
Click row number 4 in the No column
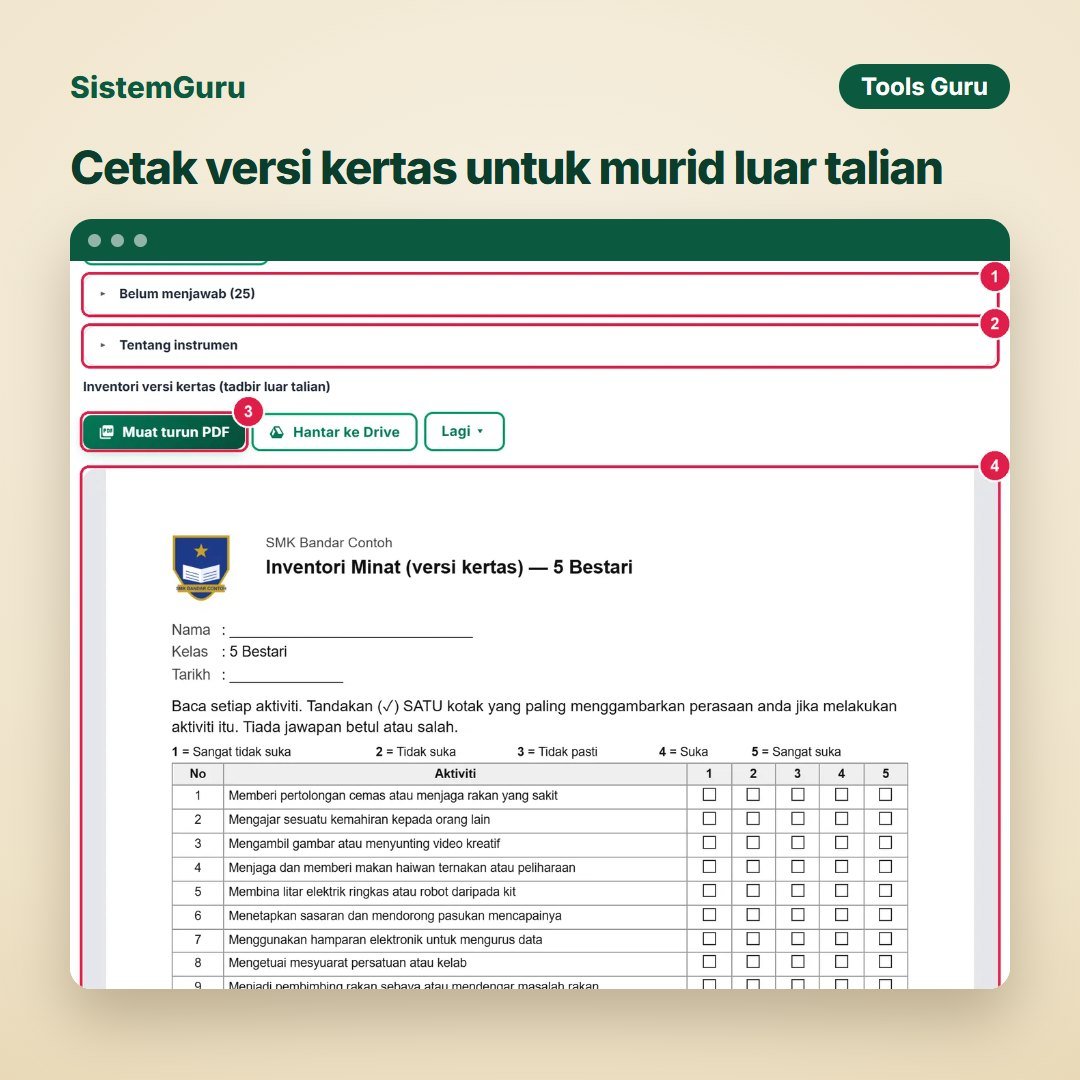pyautogui.click(x=198, y=868)
